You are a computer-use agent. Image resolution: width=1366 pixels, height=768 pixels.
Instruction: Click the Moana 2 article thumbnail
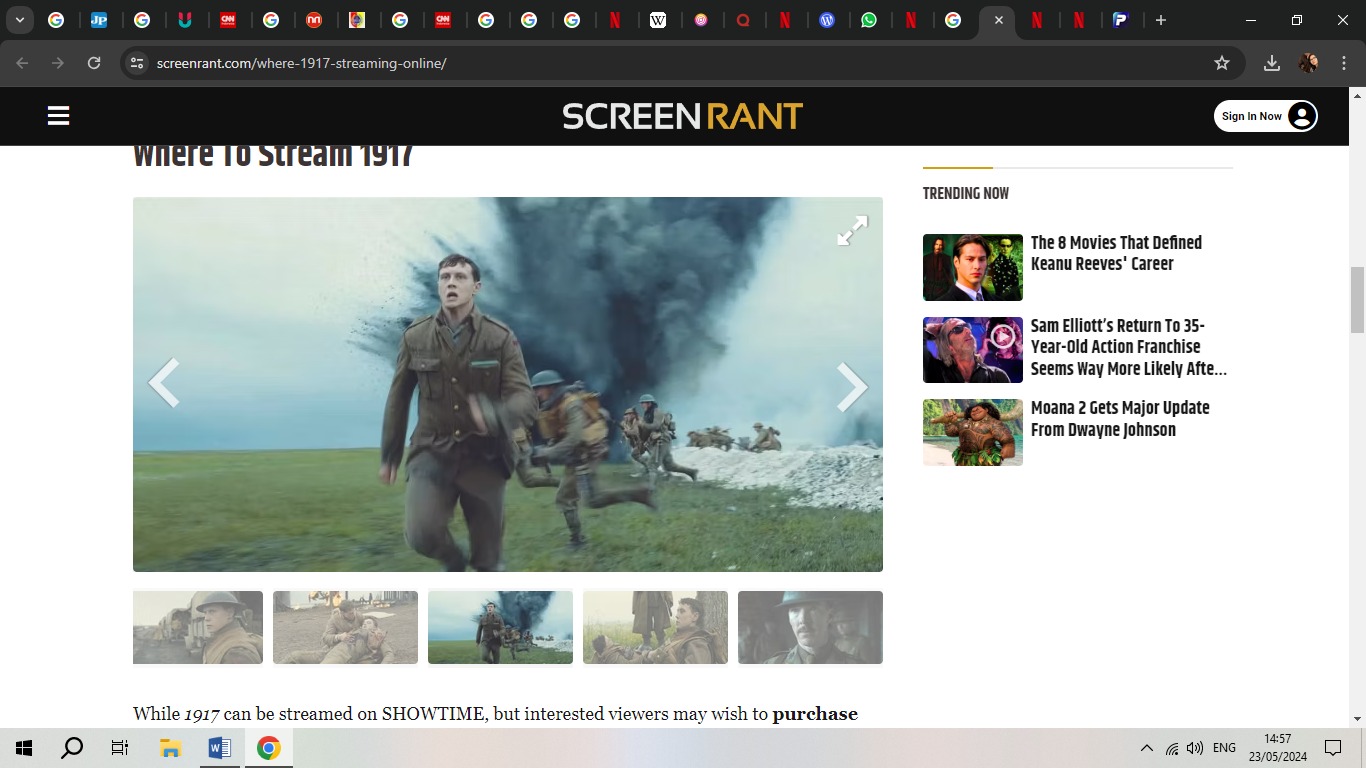click(x=973, y=432)
